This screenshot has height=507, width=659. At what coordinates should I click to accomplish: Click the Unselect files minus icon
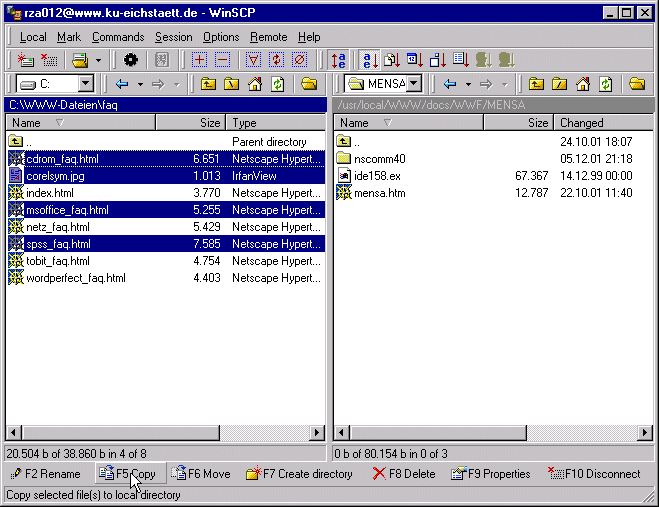(222, 60)
